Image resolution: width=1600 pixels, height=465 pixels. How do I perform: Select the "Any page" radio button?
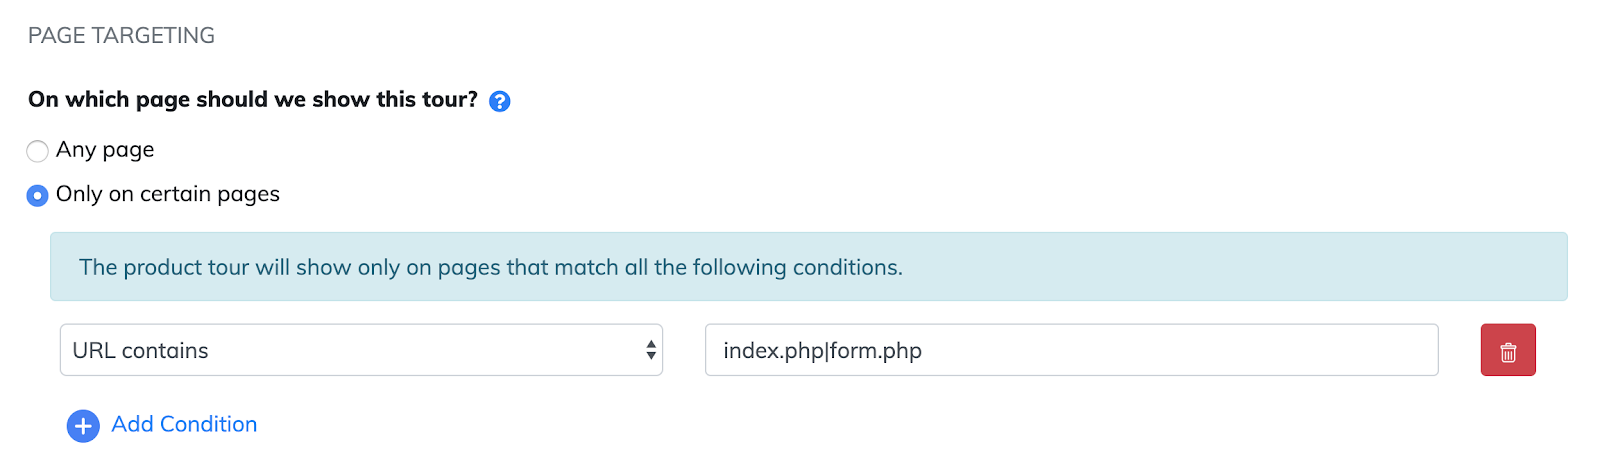click(37, 151)
